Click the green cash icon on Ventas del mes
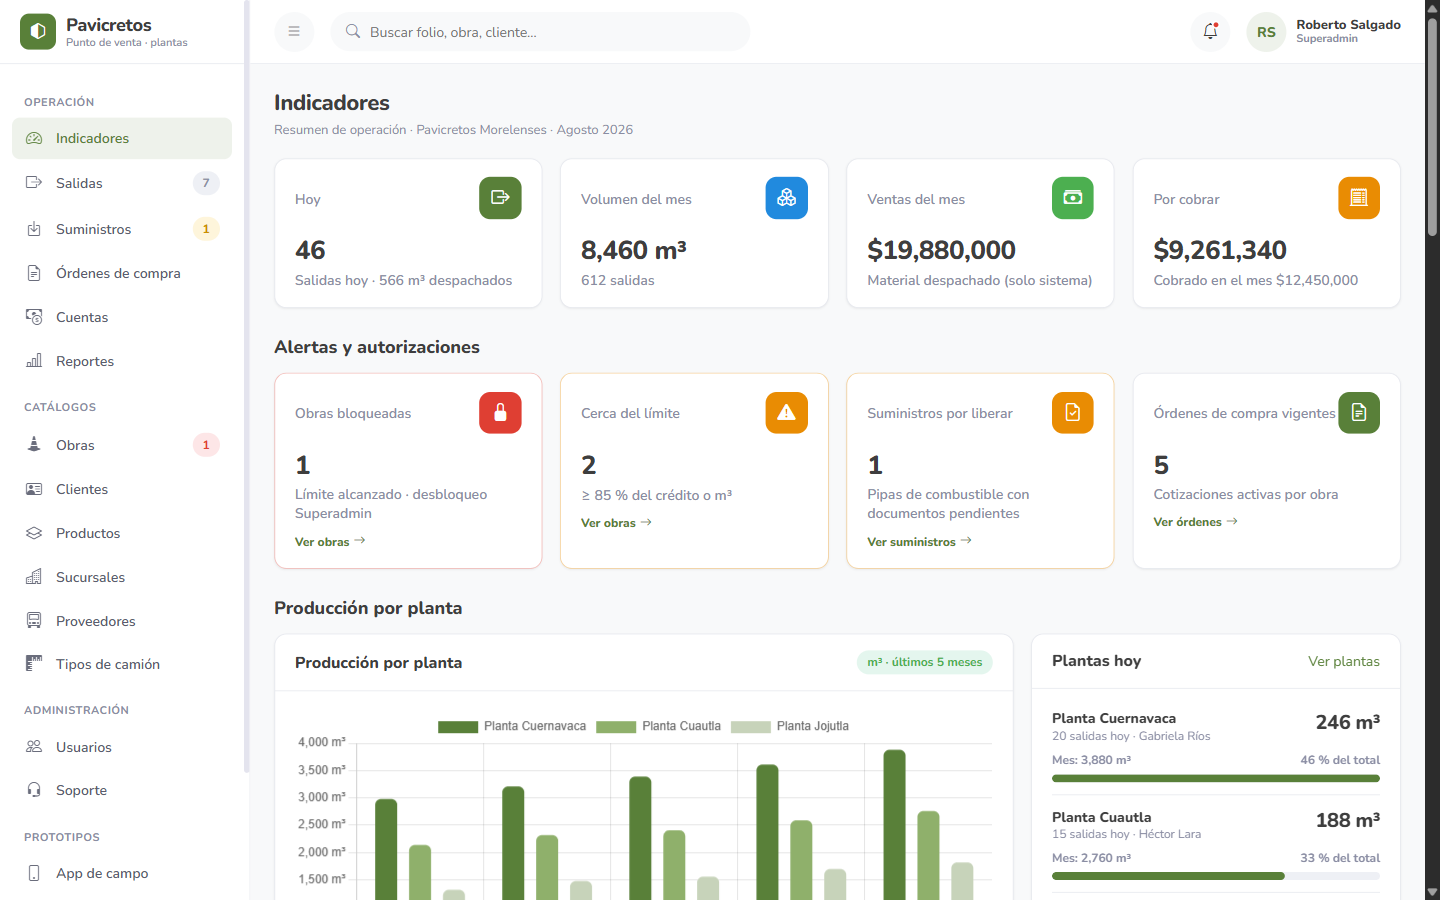 point(1073,198)
